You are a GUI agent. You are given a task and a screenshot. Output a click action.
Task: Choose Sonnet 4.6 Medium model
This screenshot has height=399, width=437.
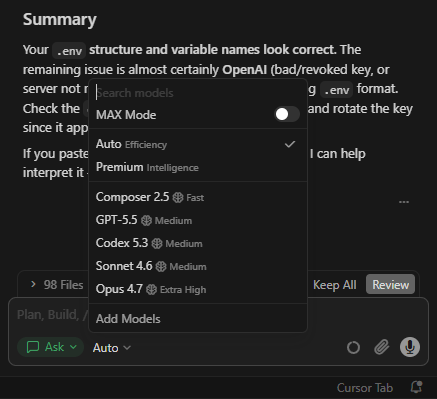[198, 266]
